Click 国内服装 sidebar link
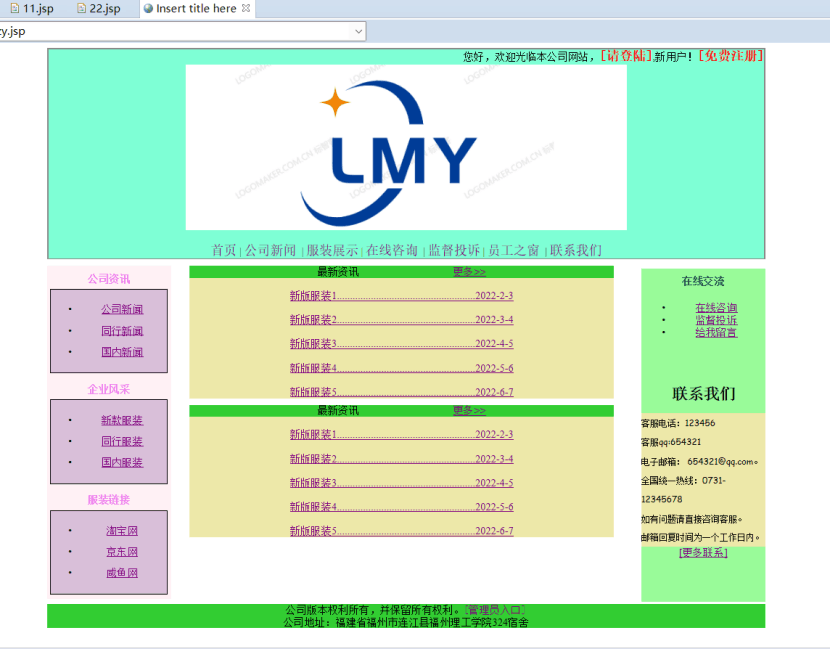This screenshot has width=830, height=649. click(122, 462)
